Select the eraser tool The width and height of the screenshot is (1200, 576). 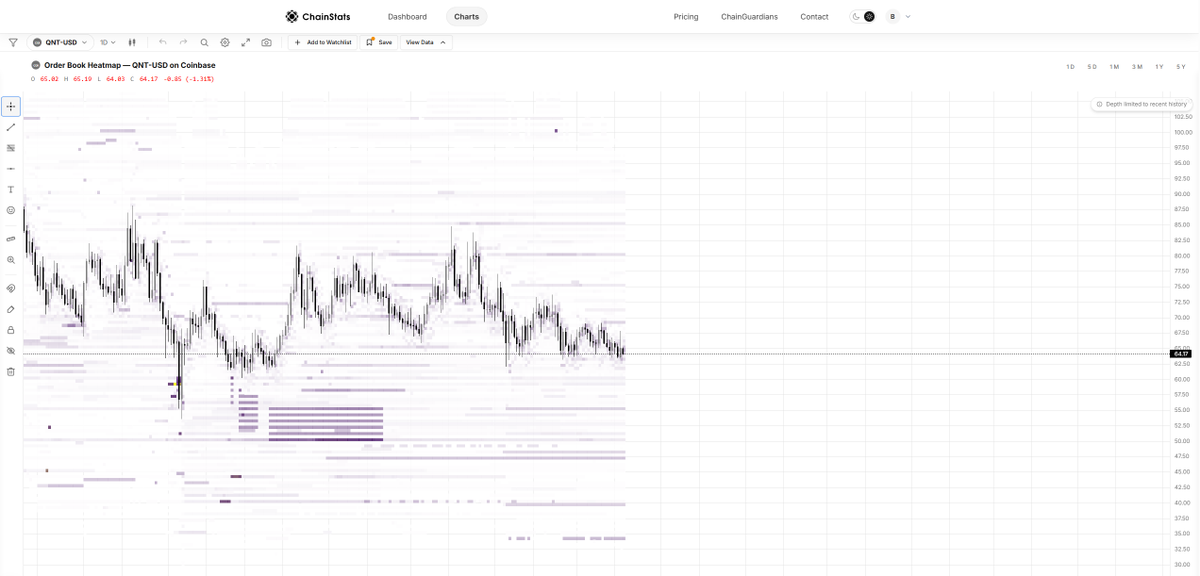(x=11, y=309)
